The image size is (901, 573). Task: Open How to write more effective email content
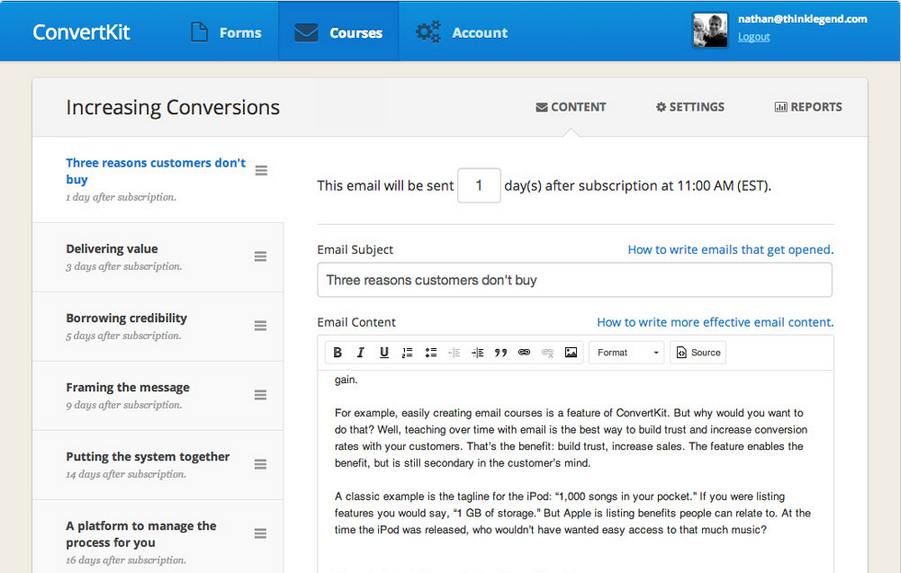click(715, 322)
